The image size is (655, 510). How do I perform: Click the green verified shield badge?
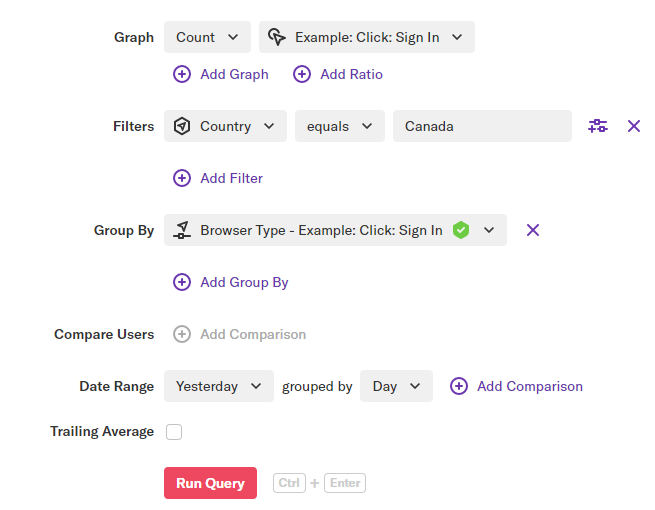pos(461,230)
